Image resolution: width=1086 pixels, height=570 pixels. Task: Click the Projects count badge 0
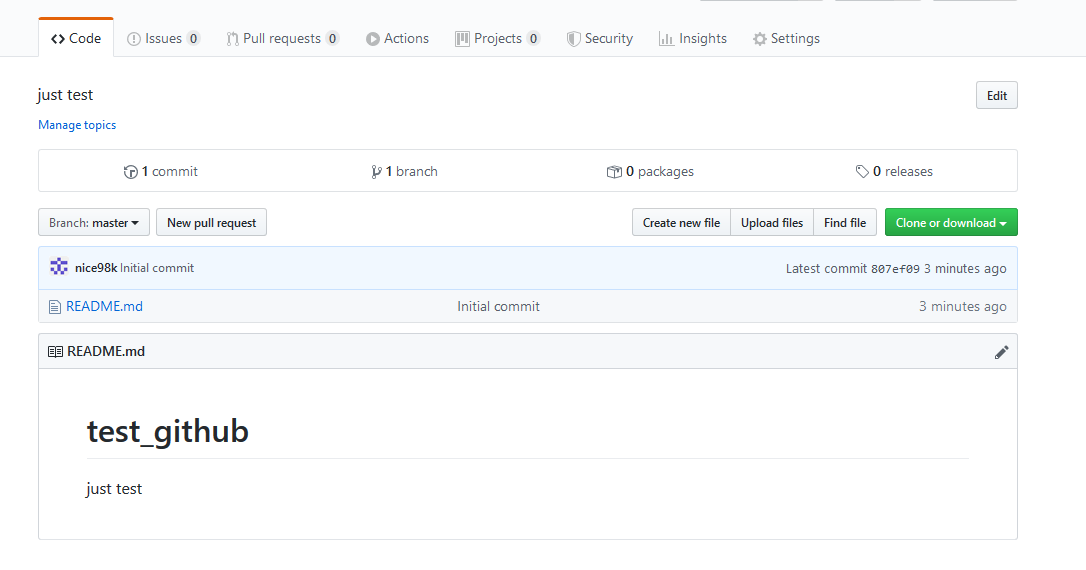(x=533, y=39)
